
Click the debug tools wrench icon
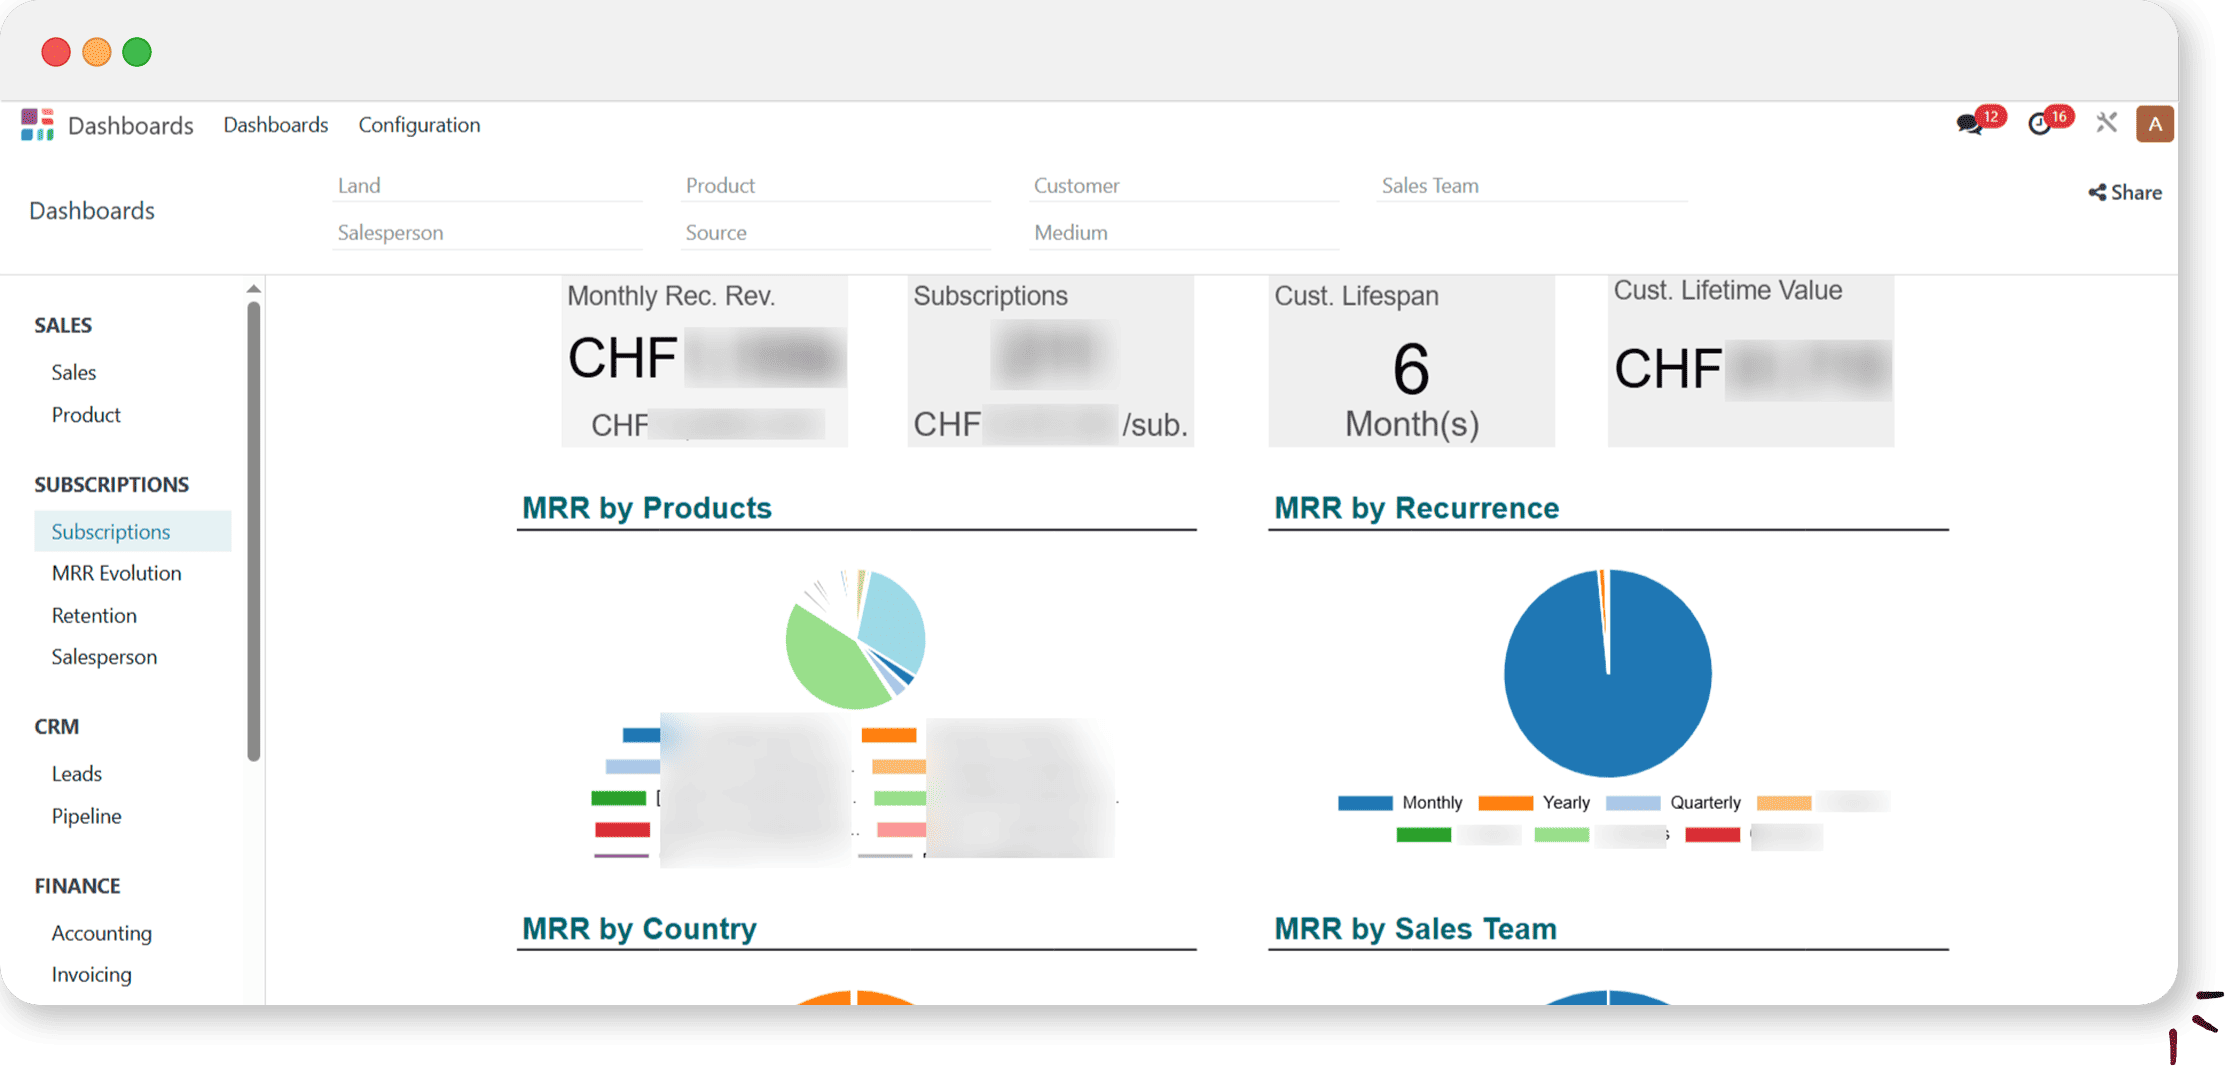[2106, 123]
